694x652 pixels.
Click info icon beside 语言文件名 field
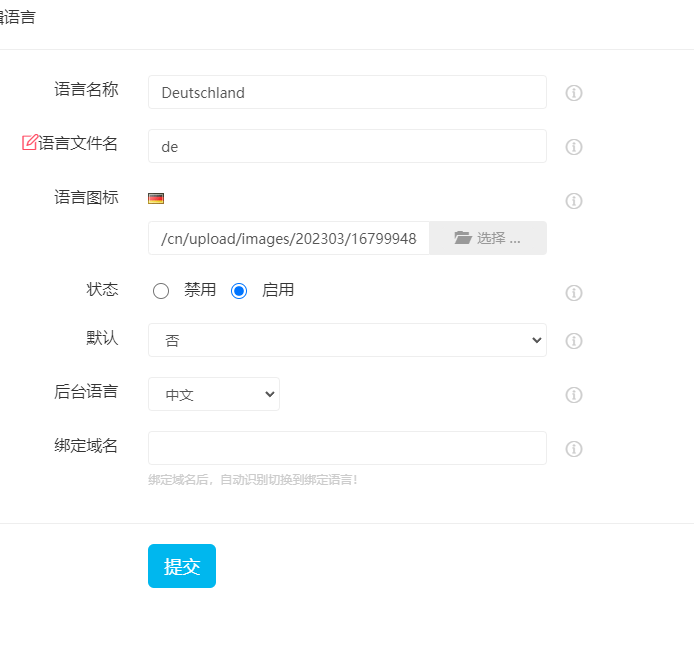pos(574,147)
